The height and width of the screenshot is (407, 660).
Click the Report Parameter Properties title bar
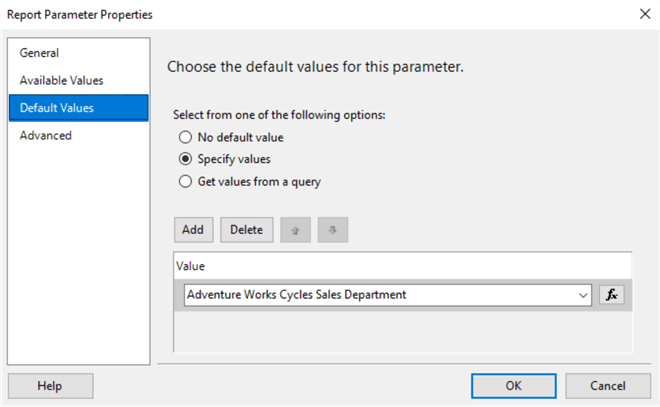pos(300,15)
